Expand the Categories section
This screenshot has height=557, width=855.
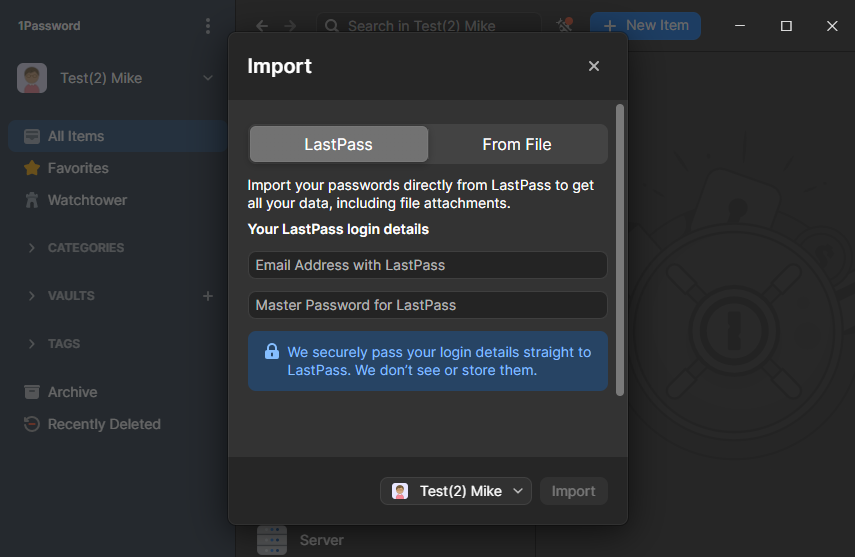click(x=32, y=248)
